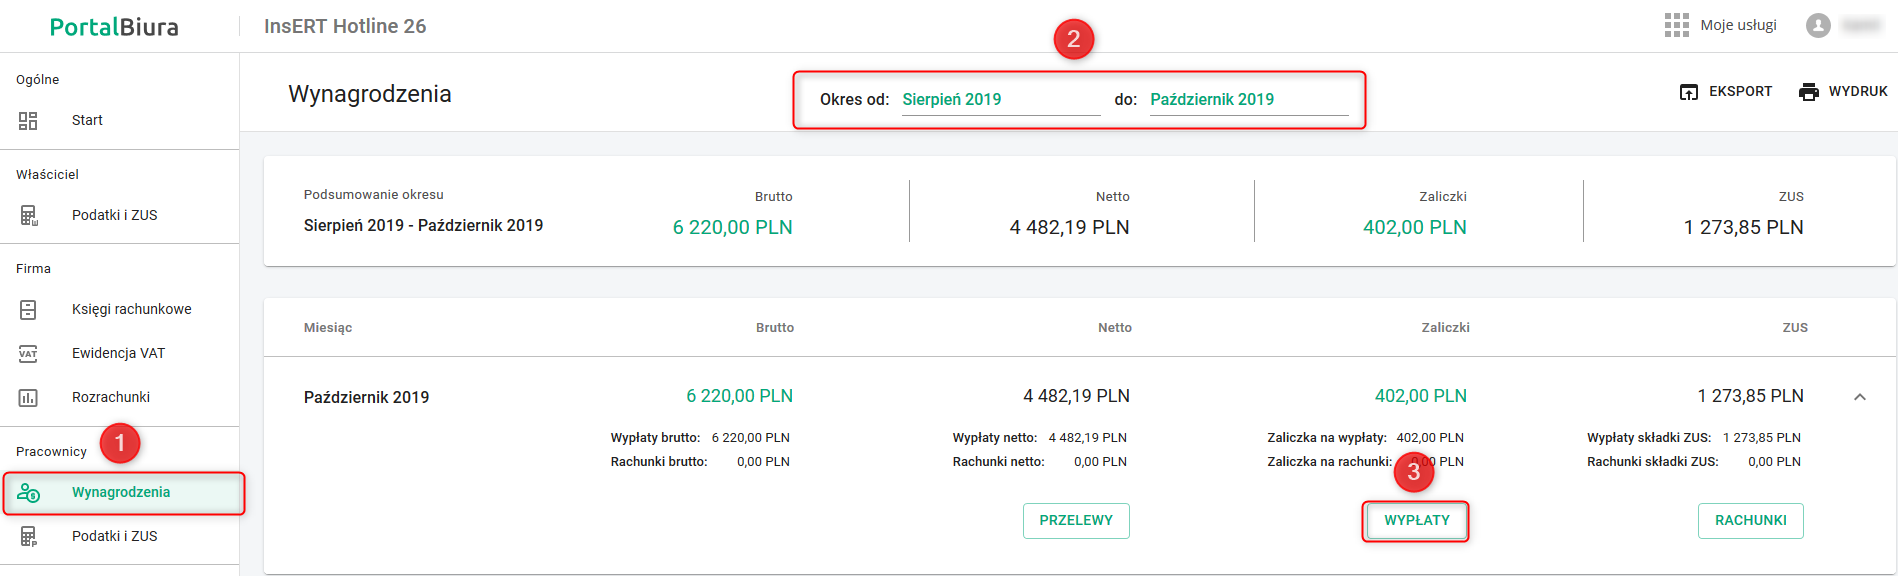The height and width of the screenshot is (576, 1898).
Task: Click the owner's Podatki i ZUS calculator icon
Action: [x=28, y=215]
